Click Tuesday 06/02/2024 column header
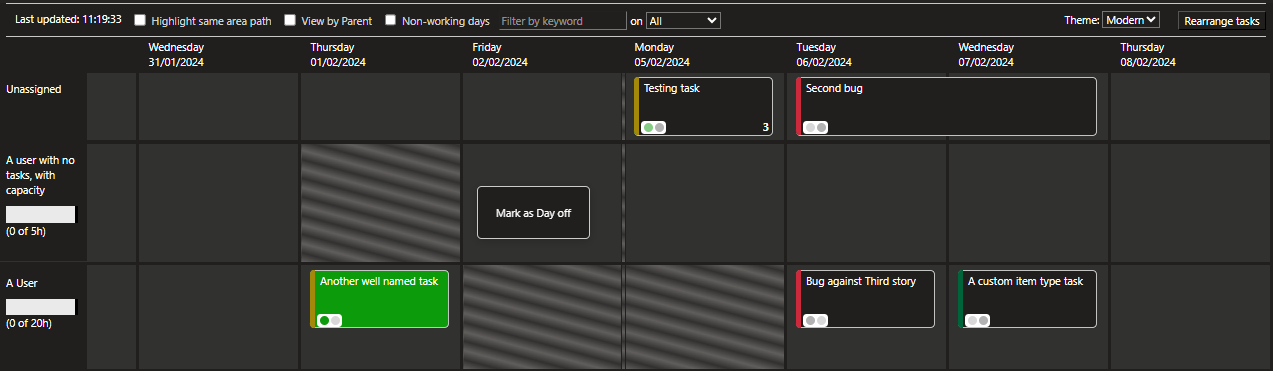Image resolution: width=1273 pixels, height=371 pixels. [824, 54]
